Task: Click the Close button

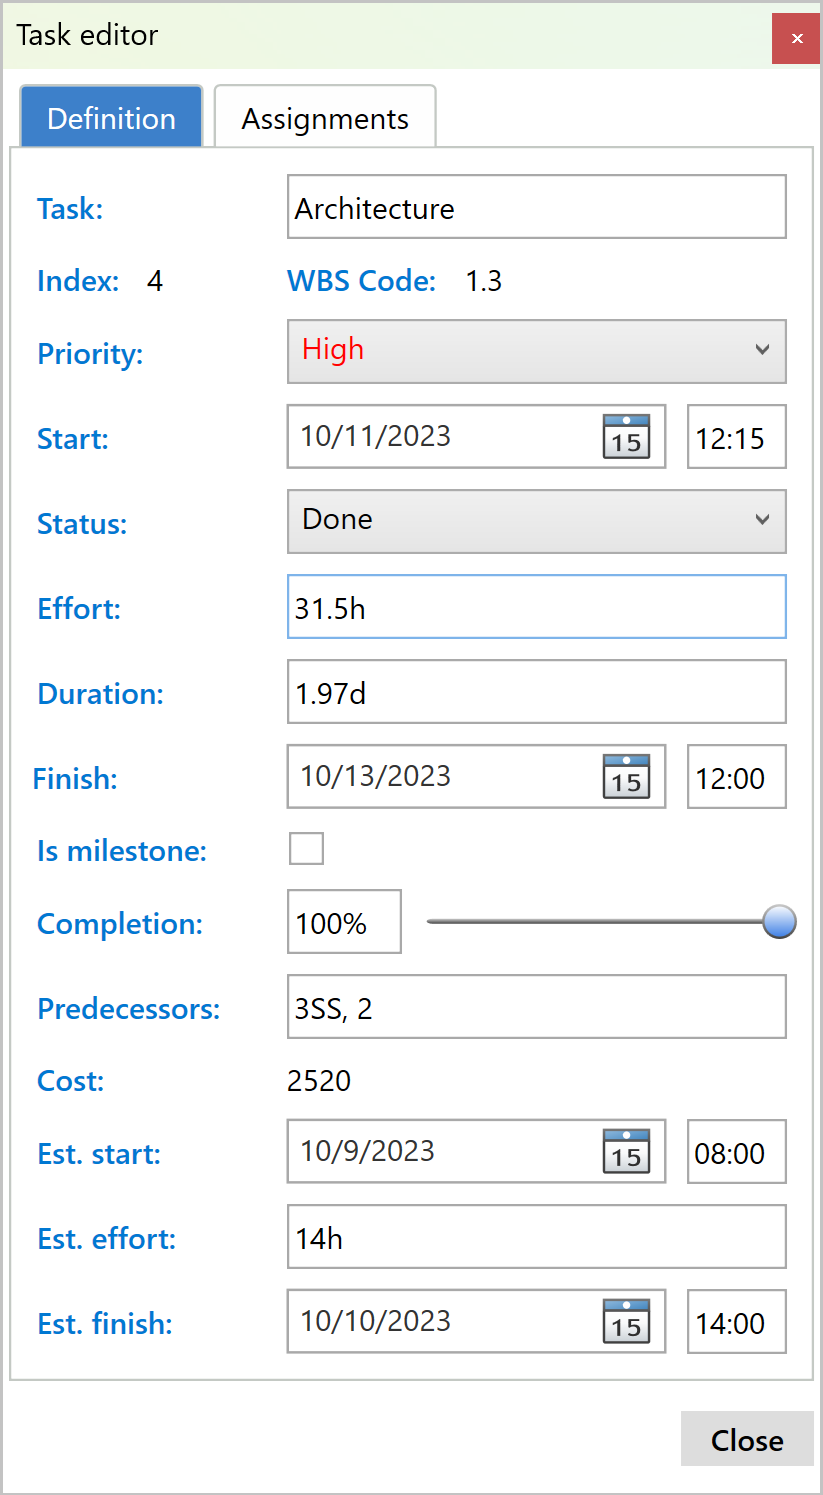Action: point(747,1440)
